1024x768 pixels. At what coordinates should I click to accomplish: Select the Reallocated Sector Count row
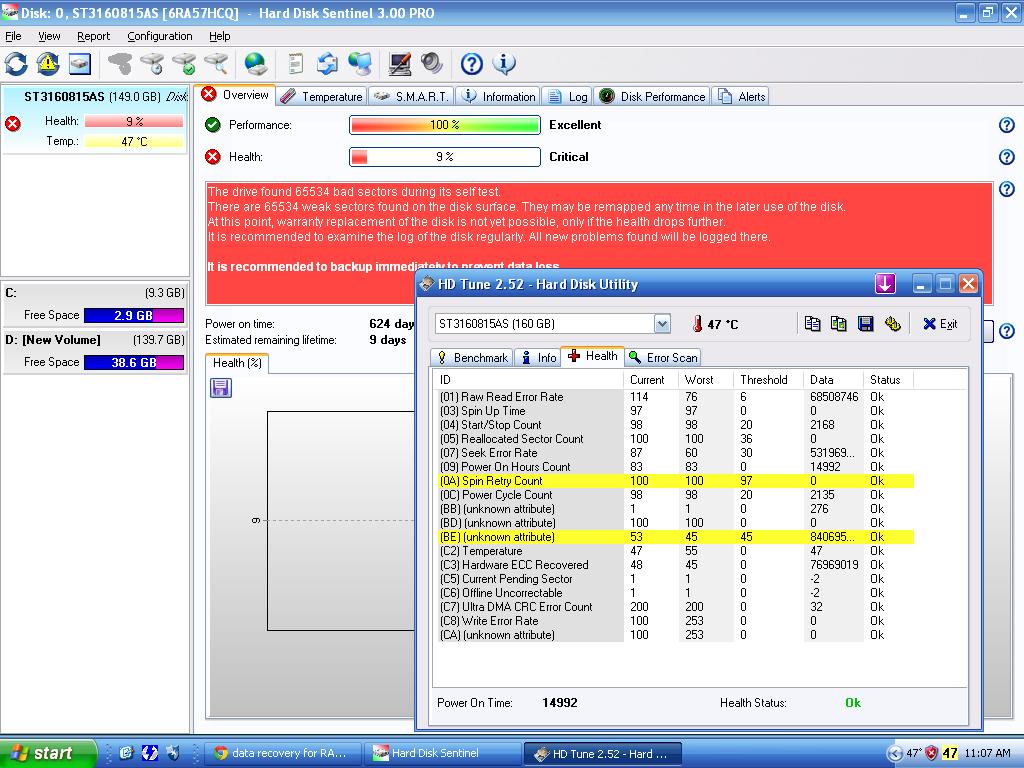(675, 439)
